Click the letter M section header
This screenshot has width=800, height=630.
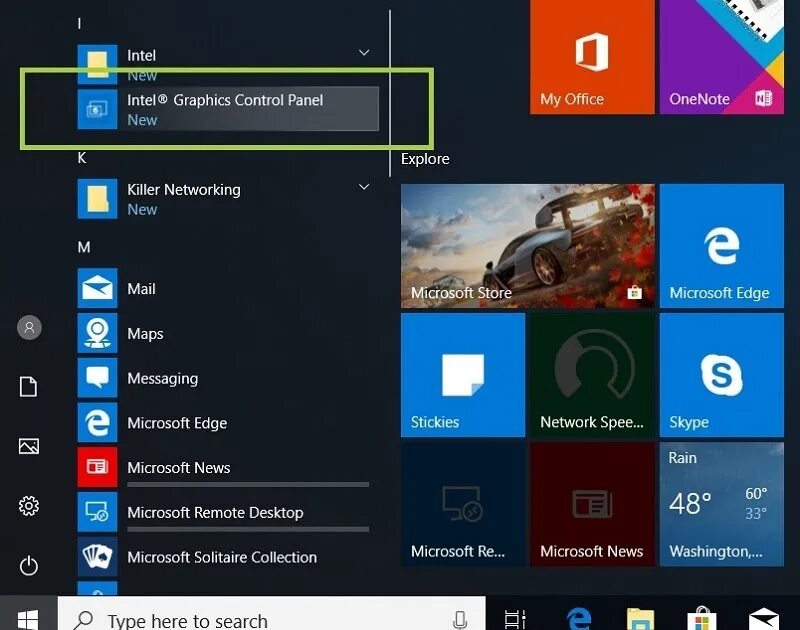pos(84,247)
